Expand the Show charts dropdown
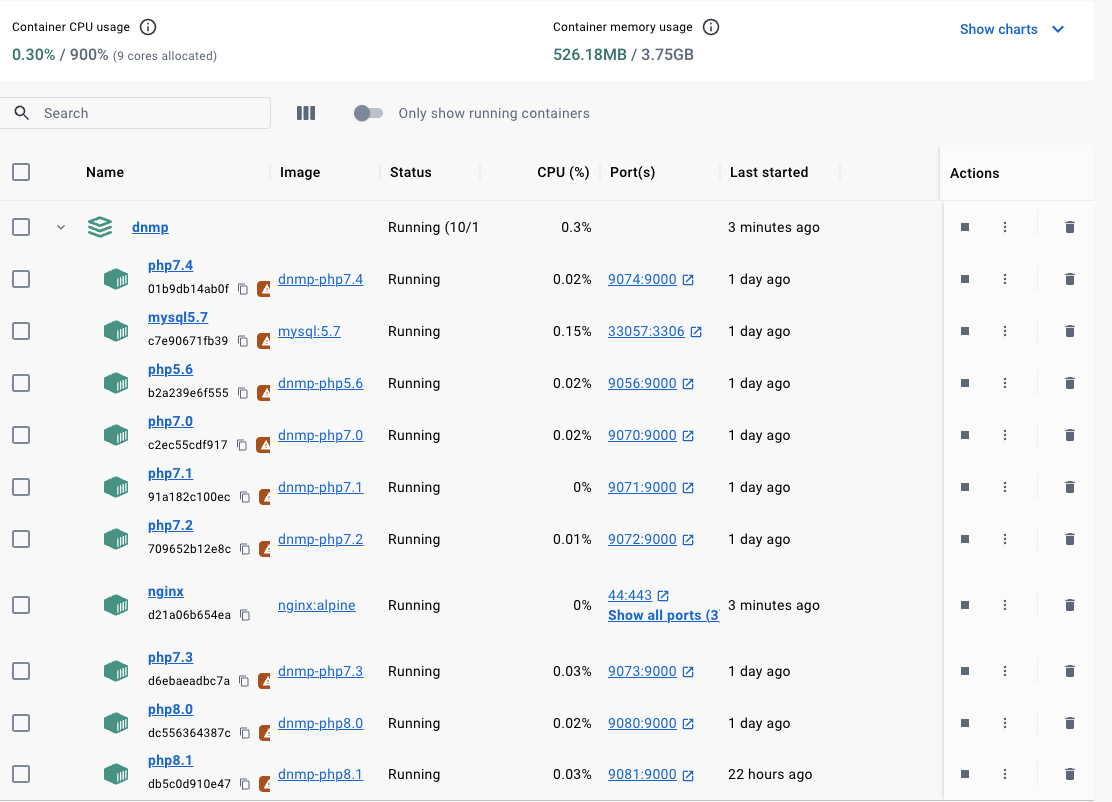 point(1012,29)
